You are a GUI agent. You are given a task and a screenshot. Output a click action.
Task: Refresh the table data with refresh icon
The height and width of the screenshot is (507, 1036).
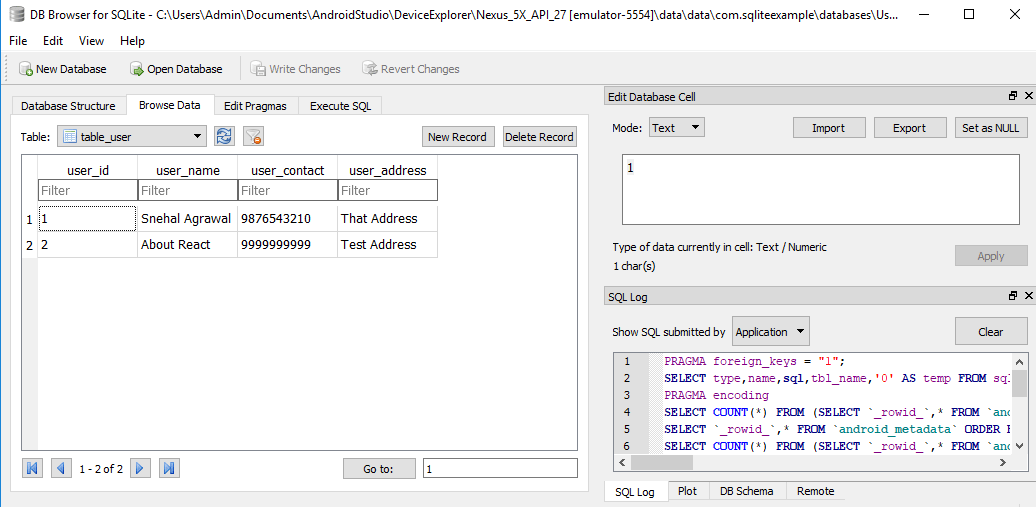point(225,137)
